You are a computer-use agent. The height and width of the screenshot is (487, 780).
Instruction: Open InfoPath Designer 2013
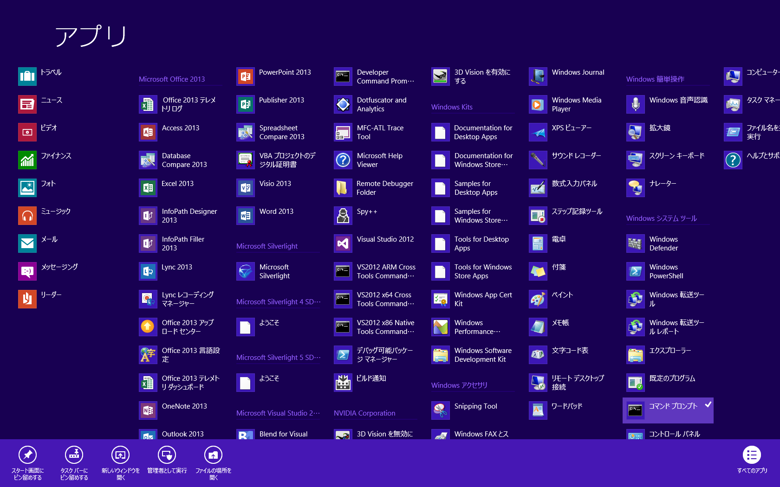point(178,216)
